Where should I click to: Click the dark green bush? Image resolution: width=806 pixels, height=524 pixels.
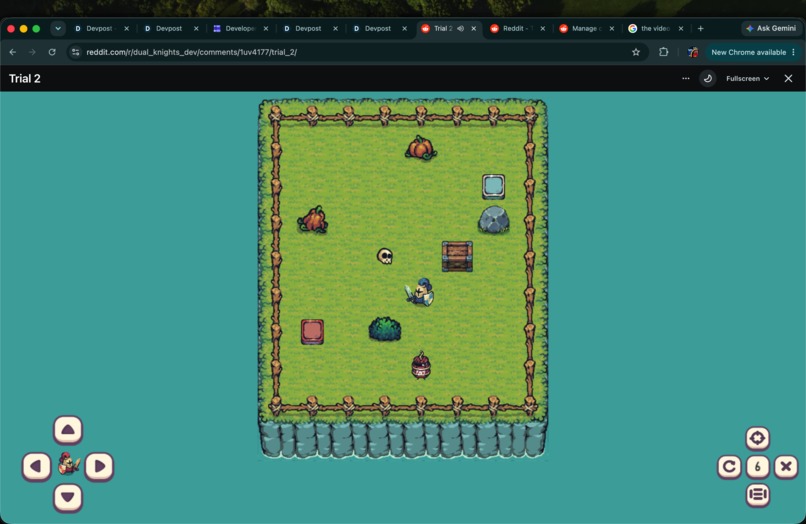point(384,329)
